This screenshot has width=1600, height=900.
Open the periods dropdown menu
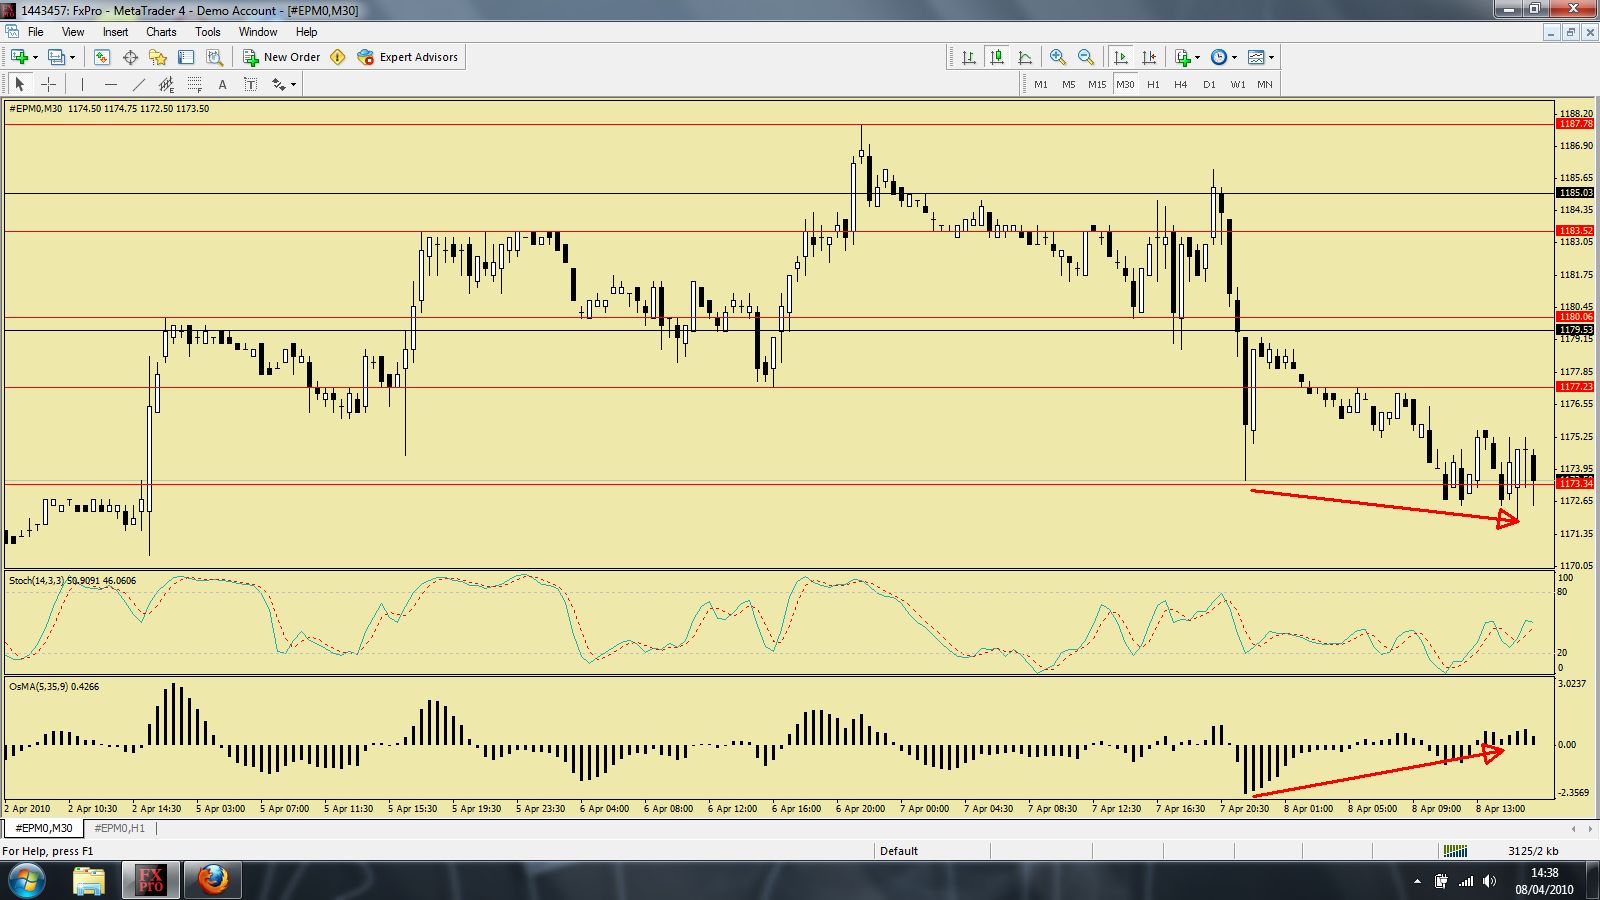[x=1235, y=57]
